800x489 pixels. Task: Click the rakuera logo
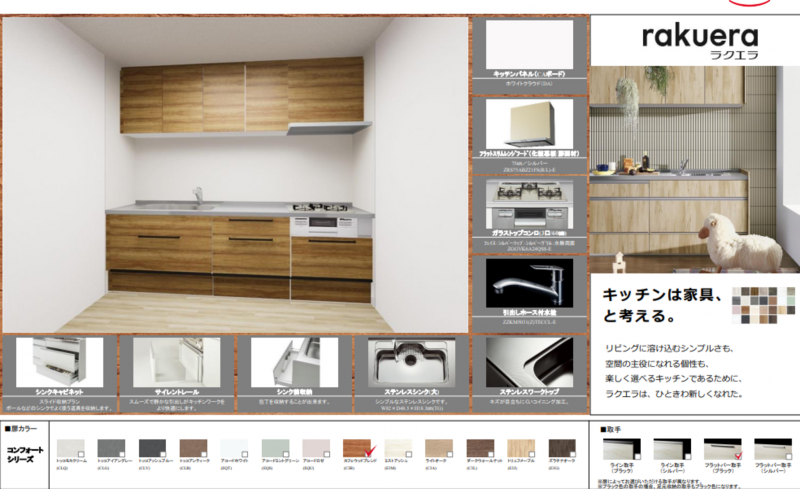click(x=691, y=39)
